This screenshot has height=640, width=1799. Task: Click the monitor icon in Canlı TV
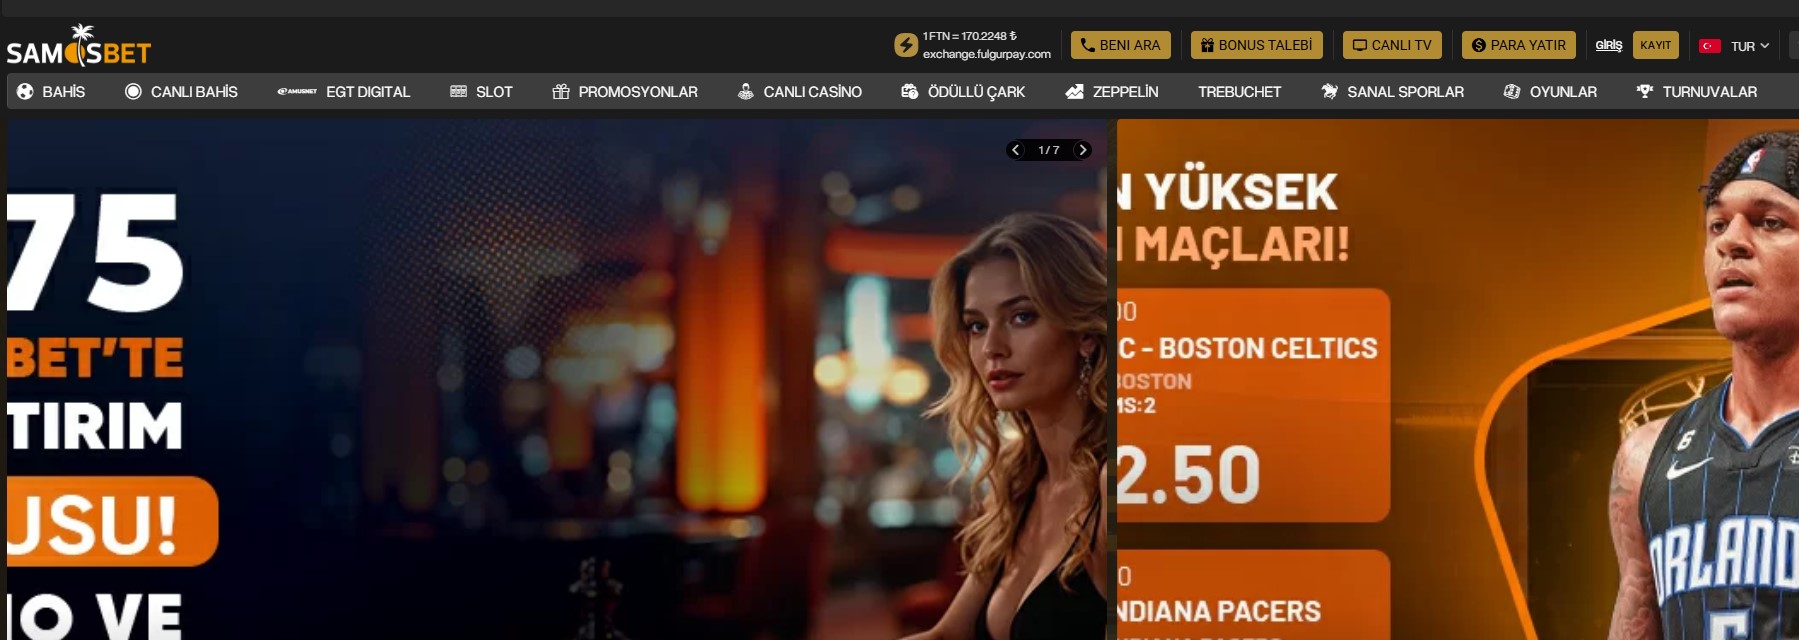click(x=1360, y=45)
